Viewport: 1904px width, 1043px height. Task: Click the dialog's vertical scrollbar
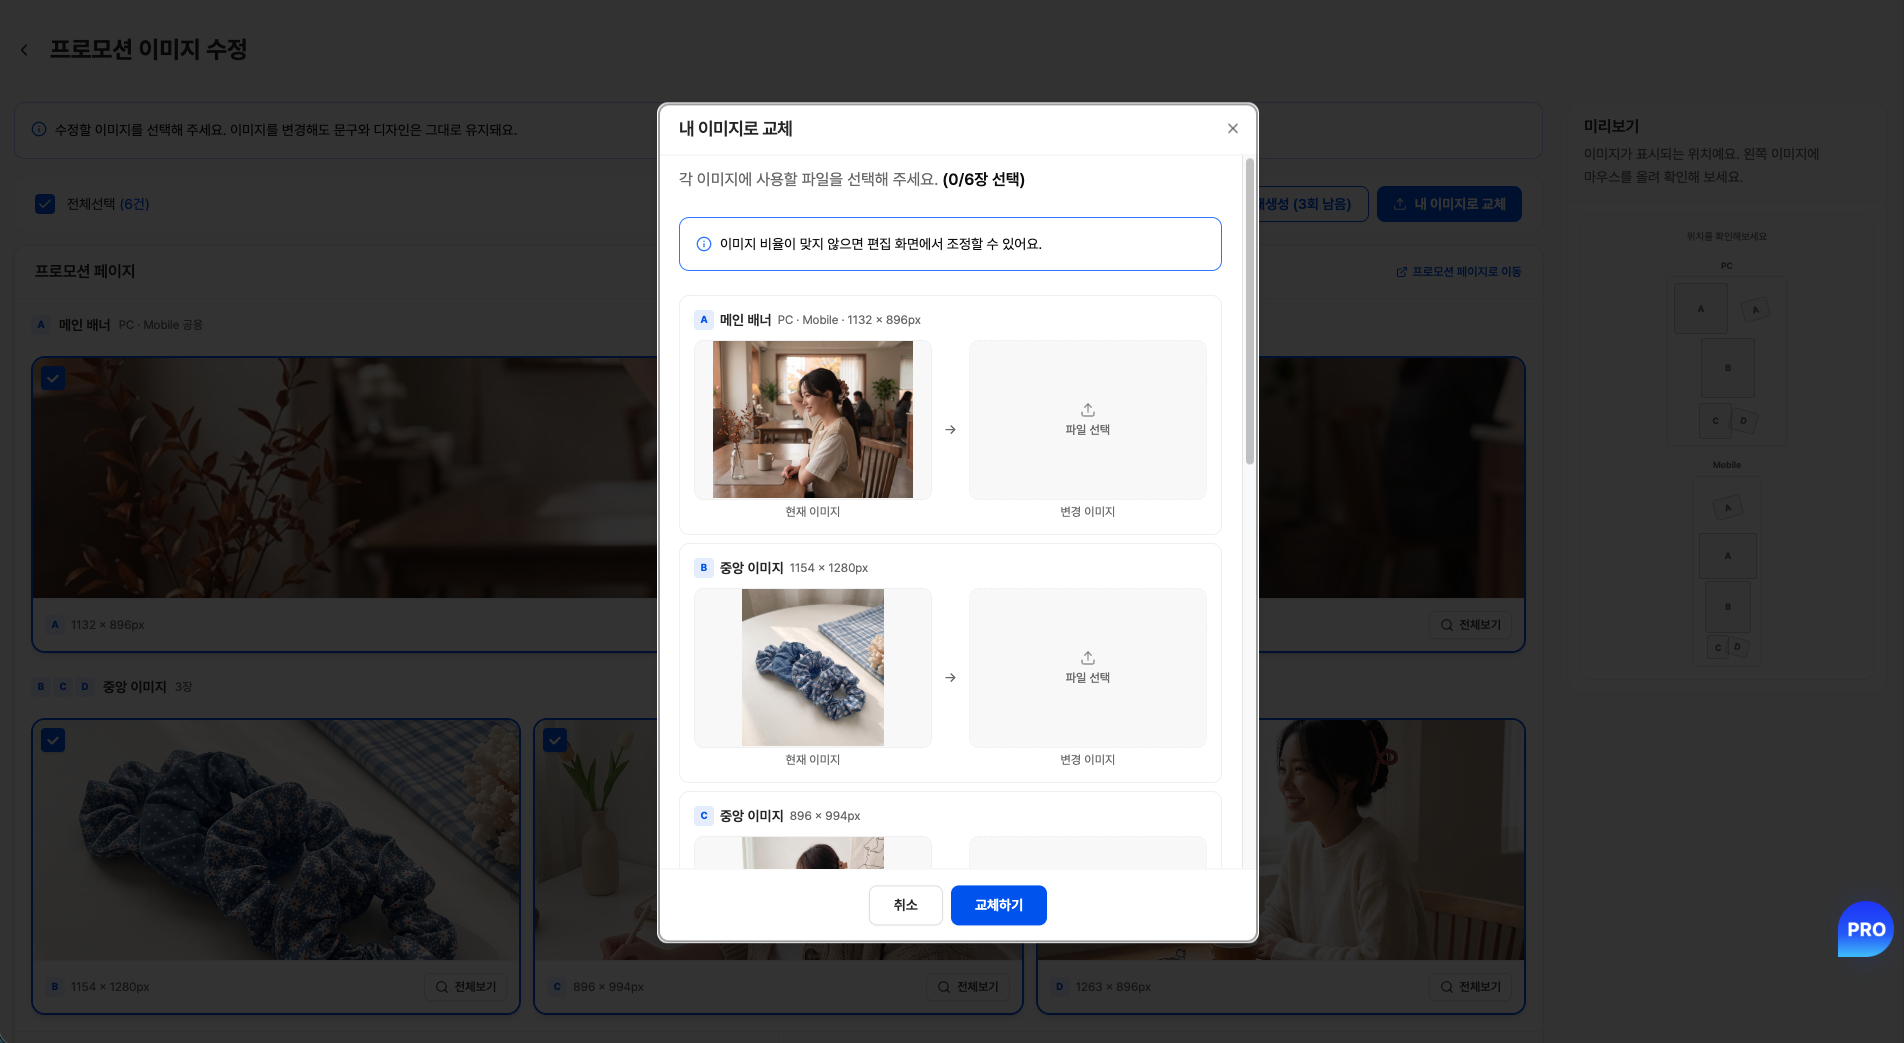tap(1249, 310)
